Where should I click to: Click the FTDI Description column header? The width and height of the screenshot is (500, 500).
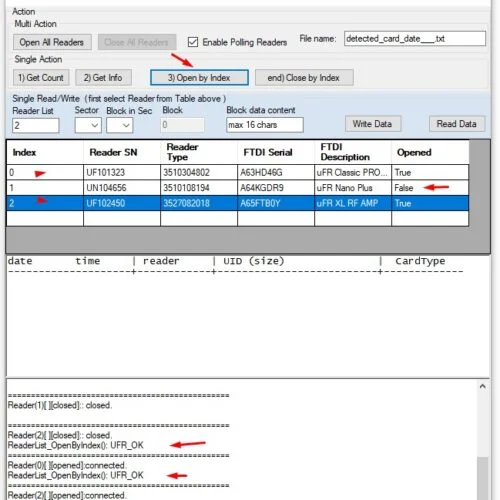353,152
